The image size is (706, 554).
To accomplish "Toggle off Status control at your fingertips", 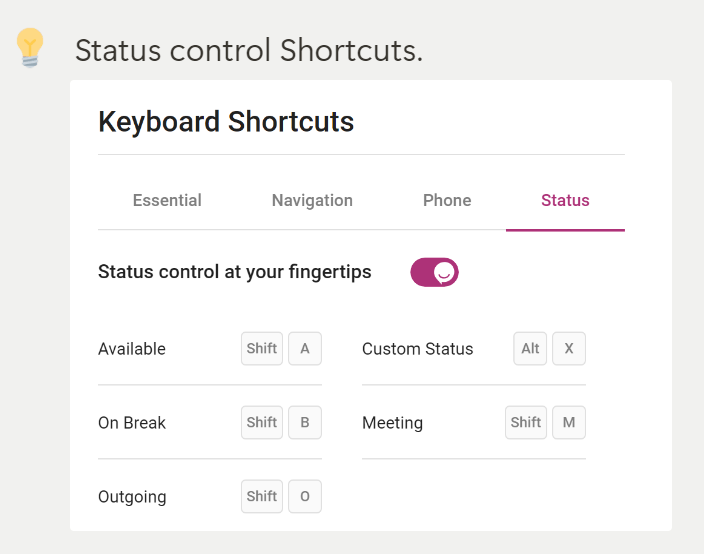I will click(x=434, y=272).
